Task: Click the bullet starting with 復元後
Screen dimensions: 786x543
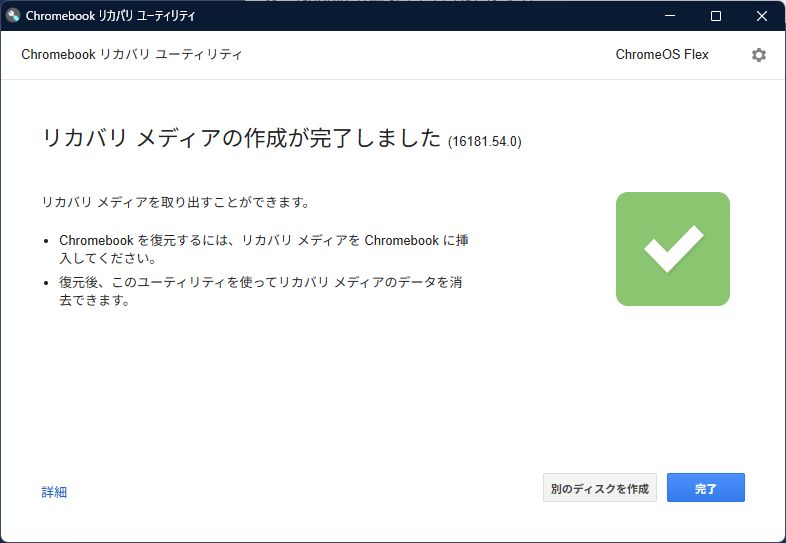Action: [x=261, y=291]
